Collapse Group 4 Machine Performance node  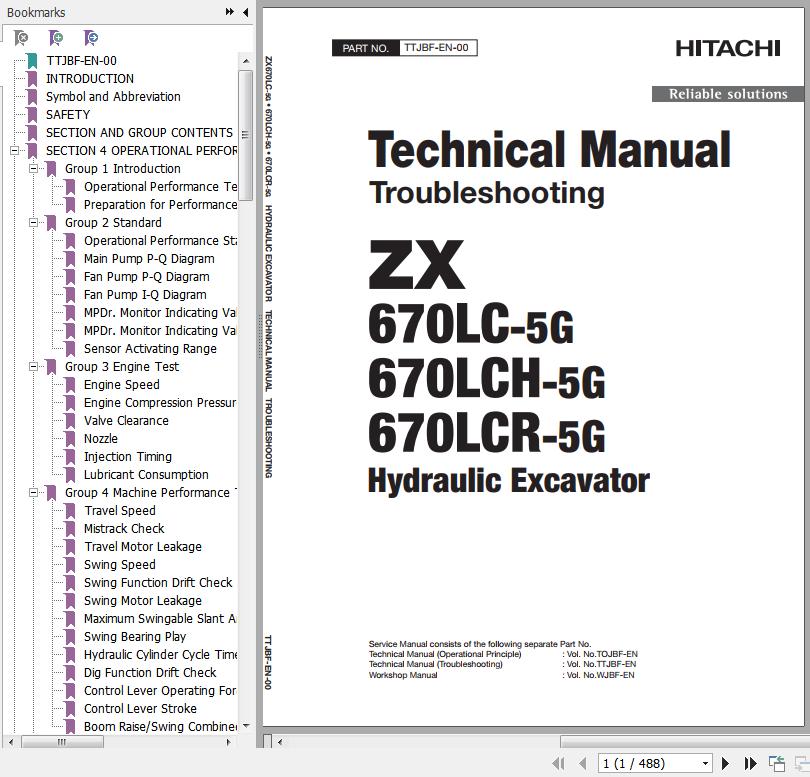coord(34,493)
